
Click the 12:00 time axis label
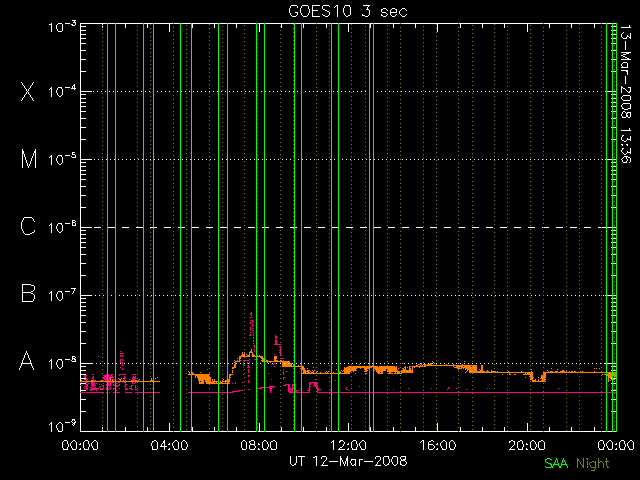348,445
